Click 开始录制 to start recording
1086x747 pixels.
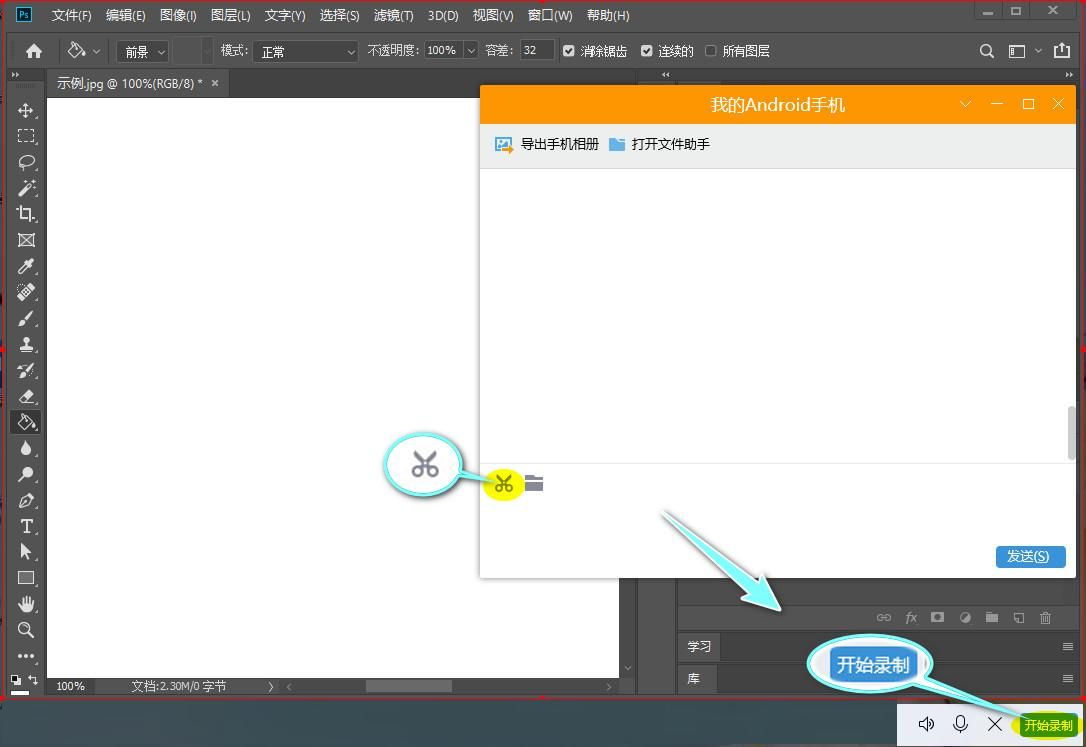click(x=1047, y=725)
